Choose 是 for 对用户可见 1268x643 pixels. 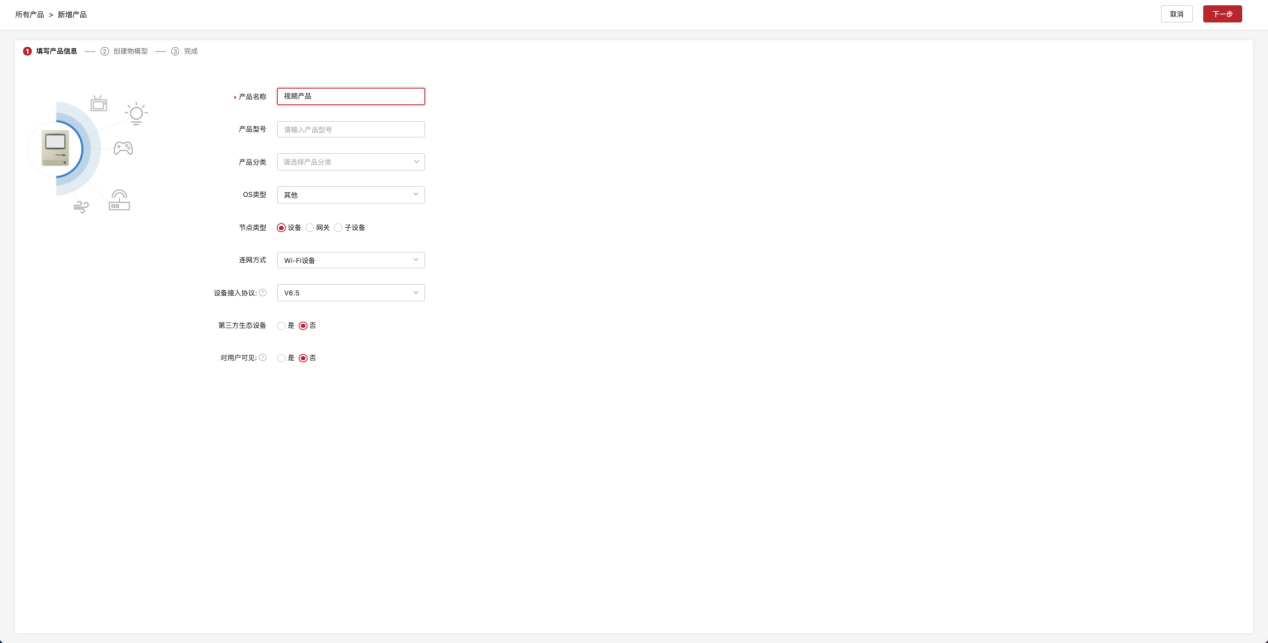coord(282,358)
